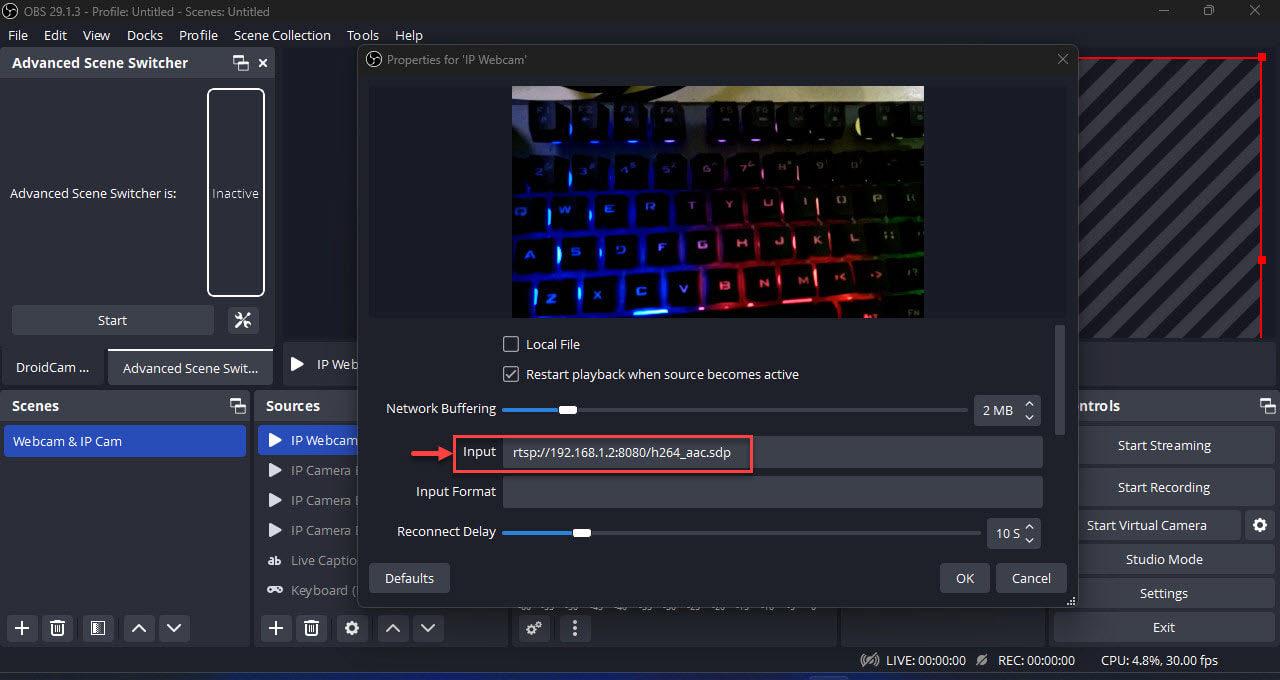This screenshot has height=680, width=1280.
Task: Click the media icon of IP Webcam source
Action: [275, 440]
